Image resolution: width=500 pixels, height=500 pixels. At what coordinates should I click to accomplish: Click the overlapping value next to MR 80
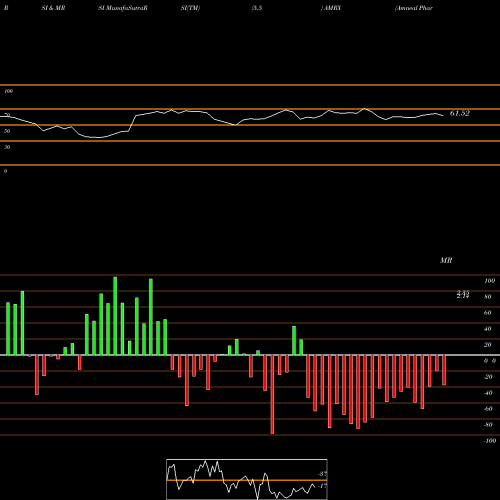pos(463,294)
